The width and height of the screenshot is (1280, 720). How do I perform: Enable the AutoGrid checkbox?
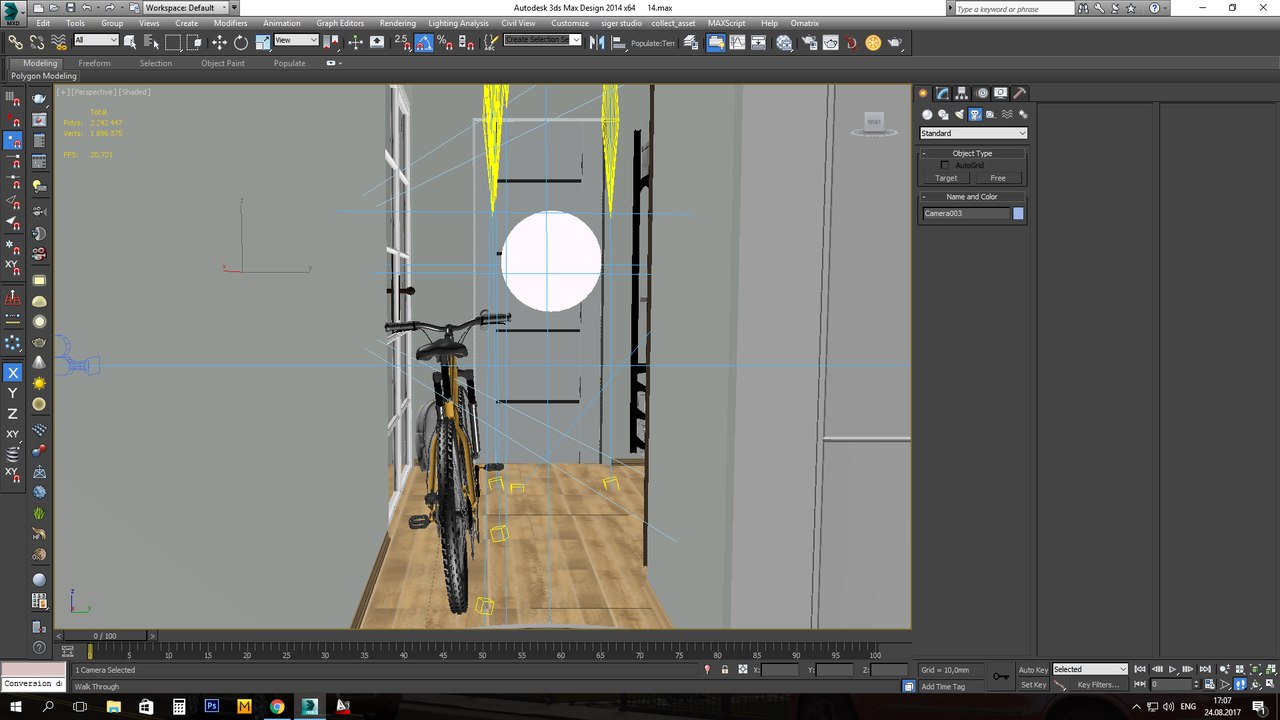pyautogui.click(x=945, y=165)
